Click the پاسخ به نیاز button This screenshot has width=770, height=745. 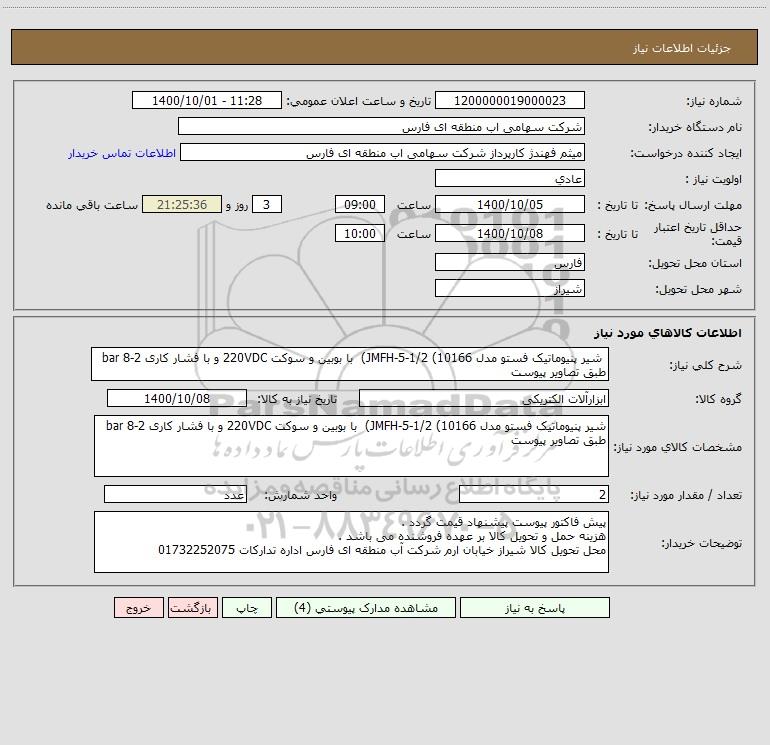(535, 608)
